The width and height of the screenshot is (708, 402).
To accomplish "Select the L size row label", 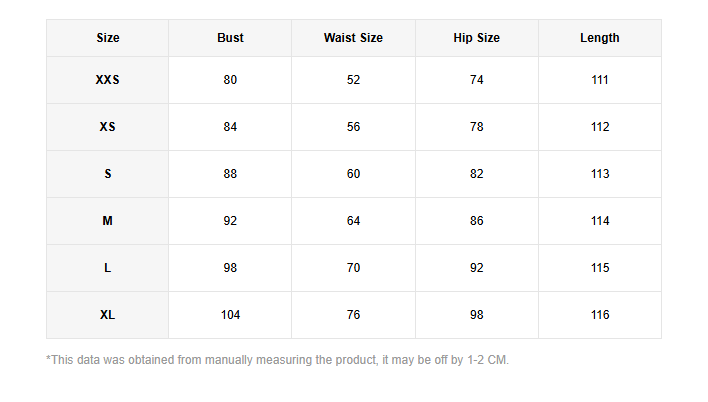I will pos(108,268).
